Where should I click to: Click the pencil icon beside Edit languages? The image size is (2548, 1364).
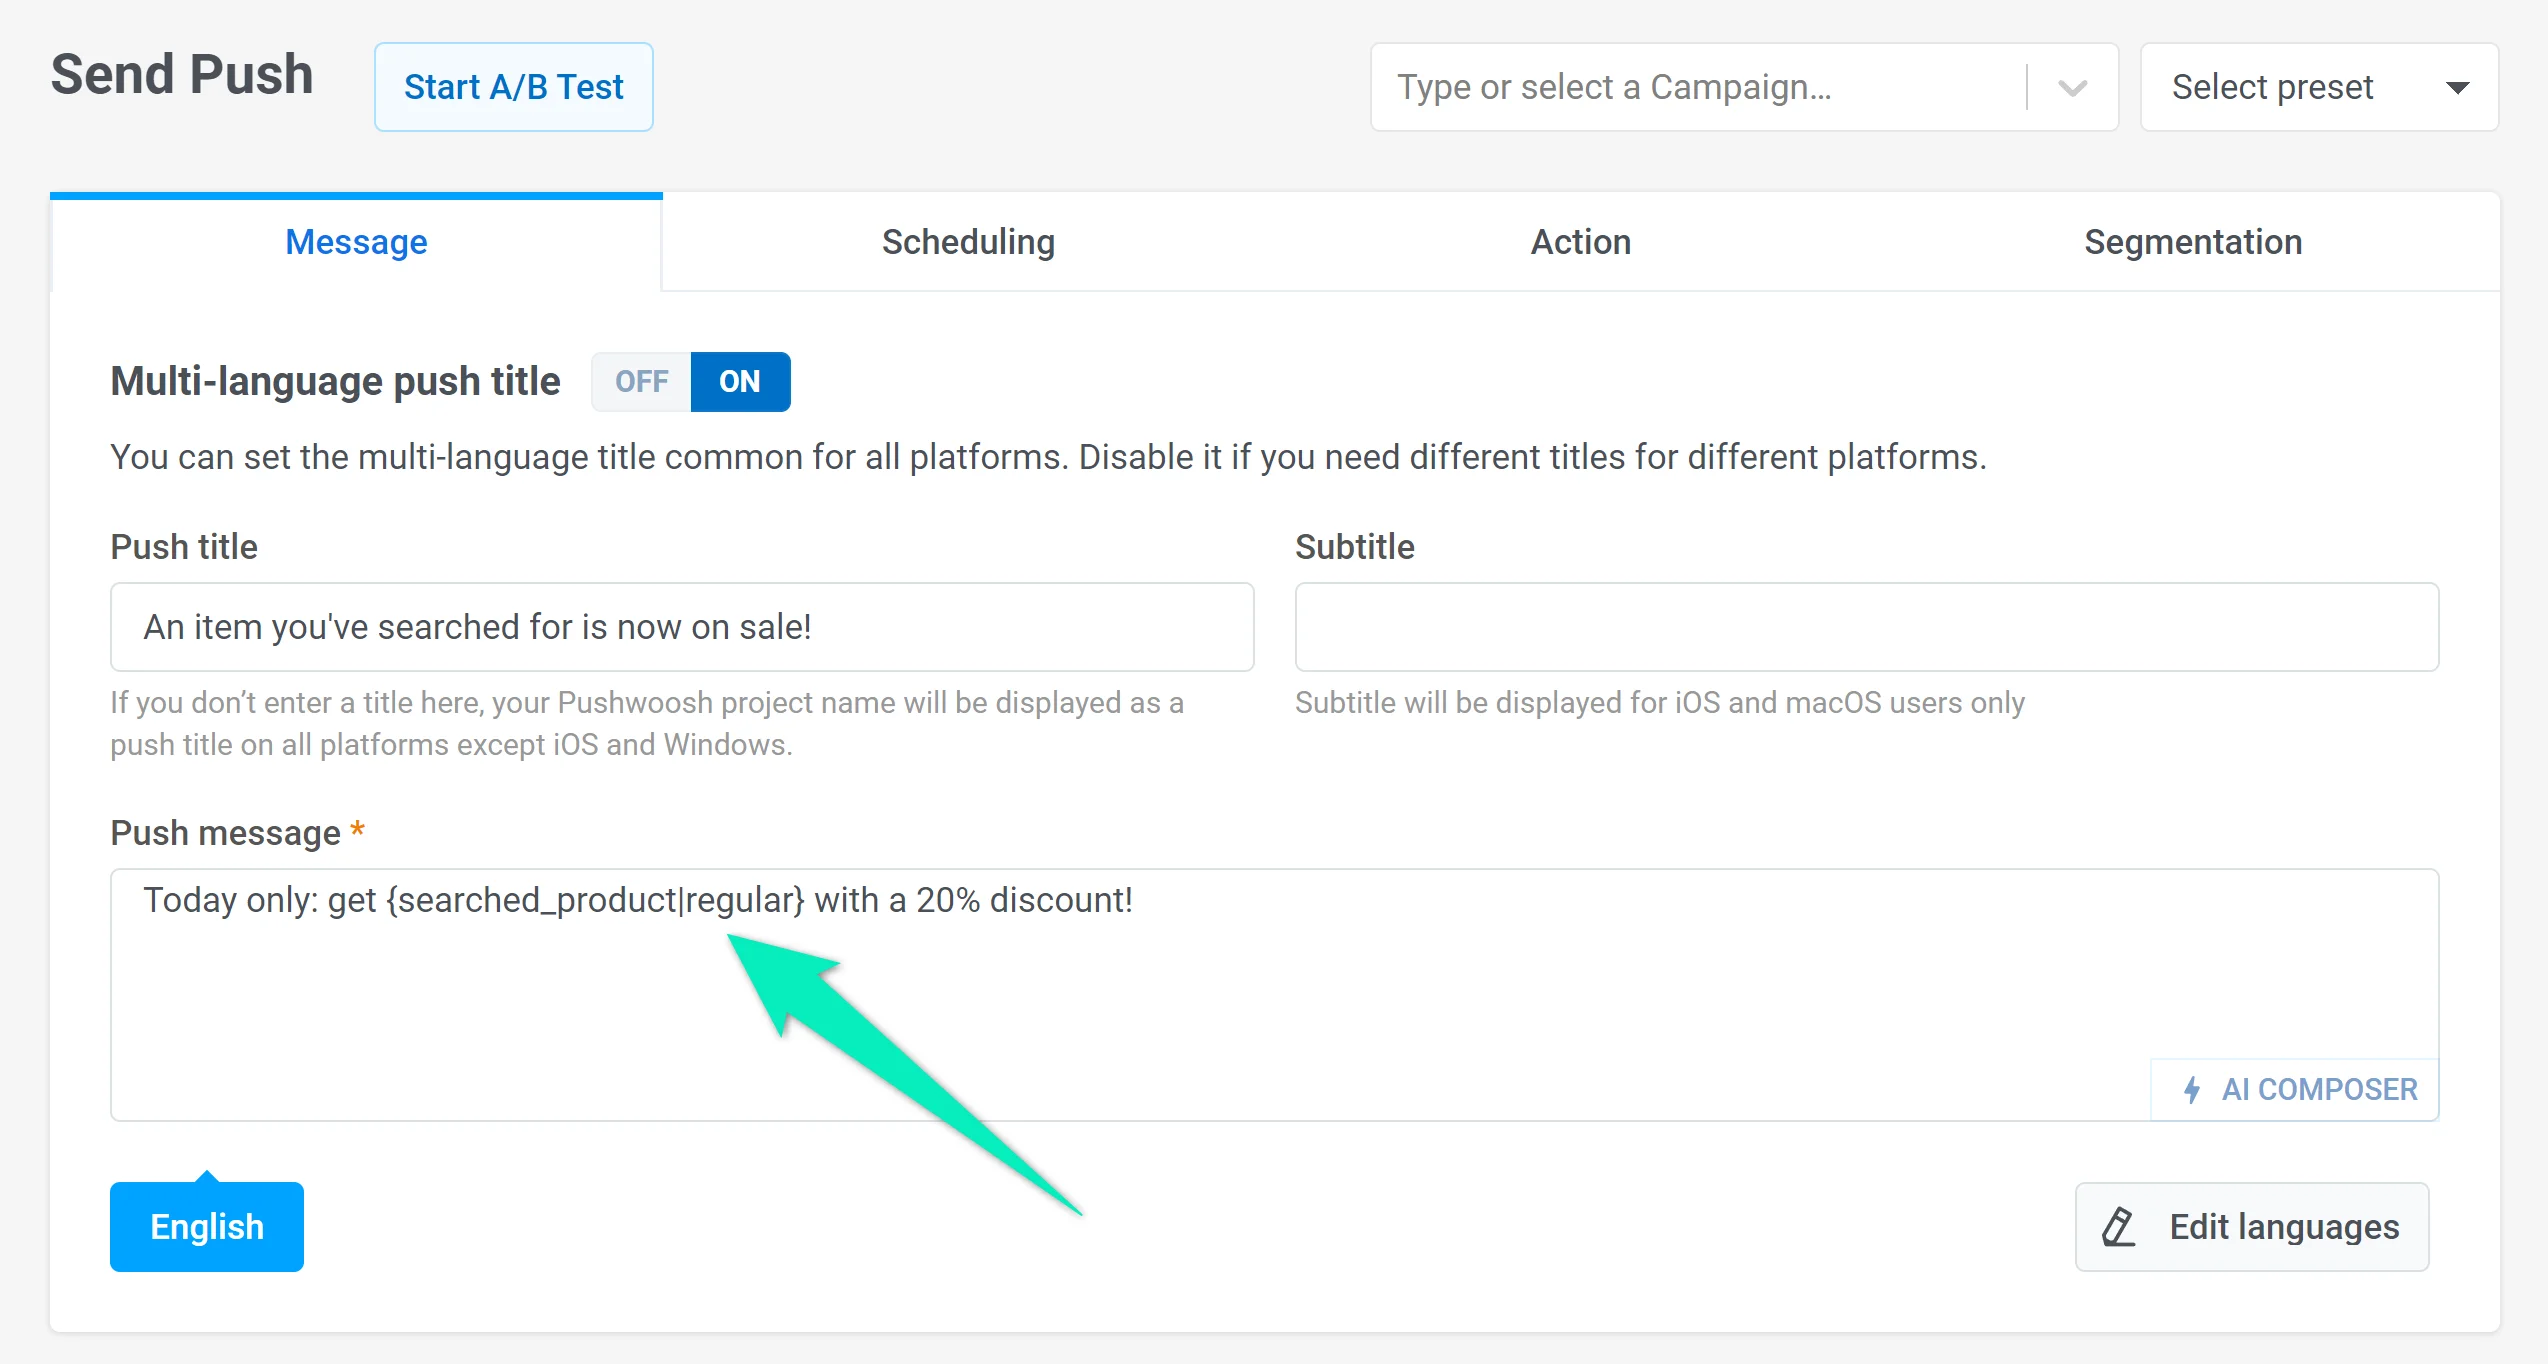point(2118,1227)
